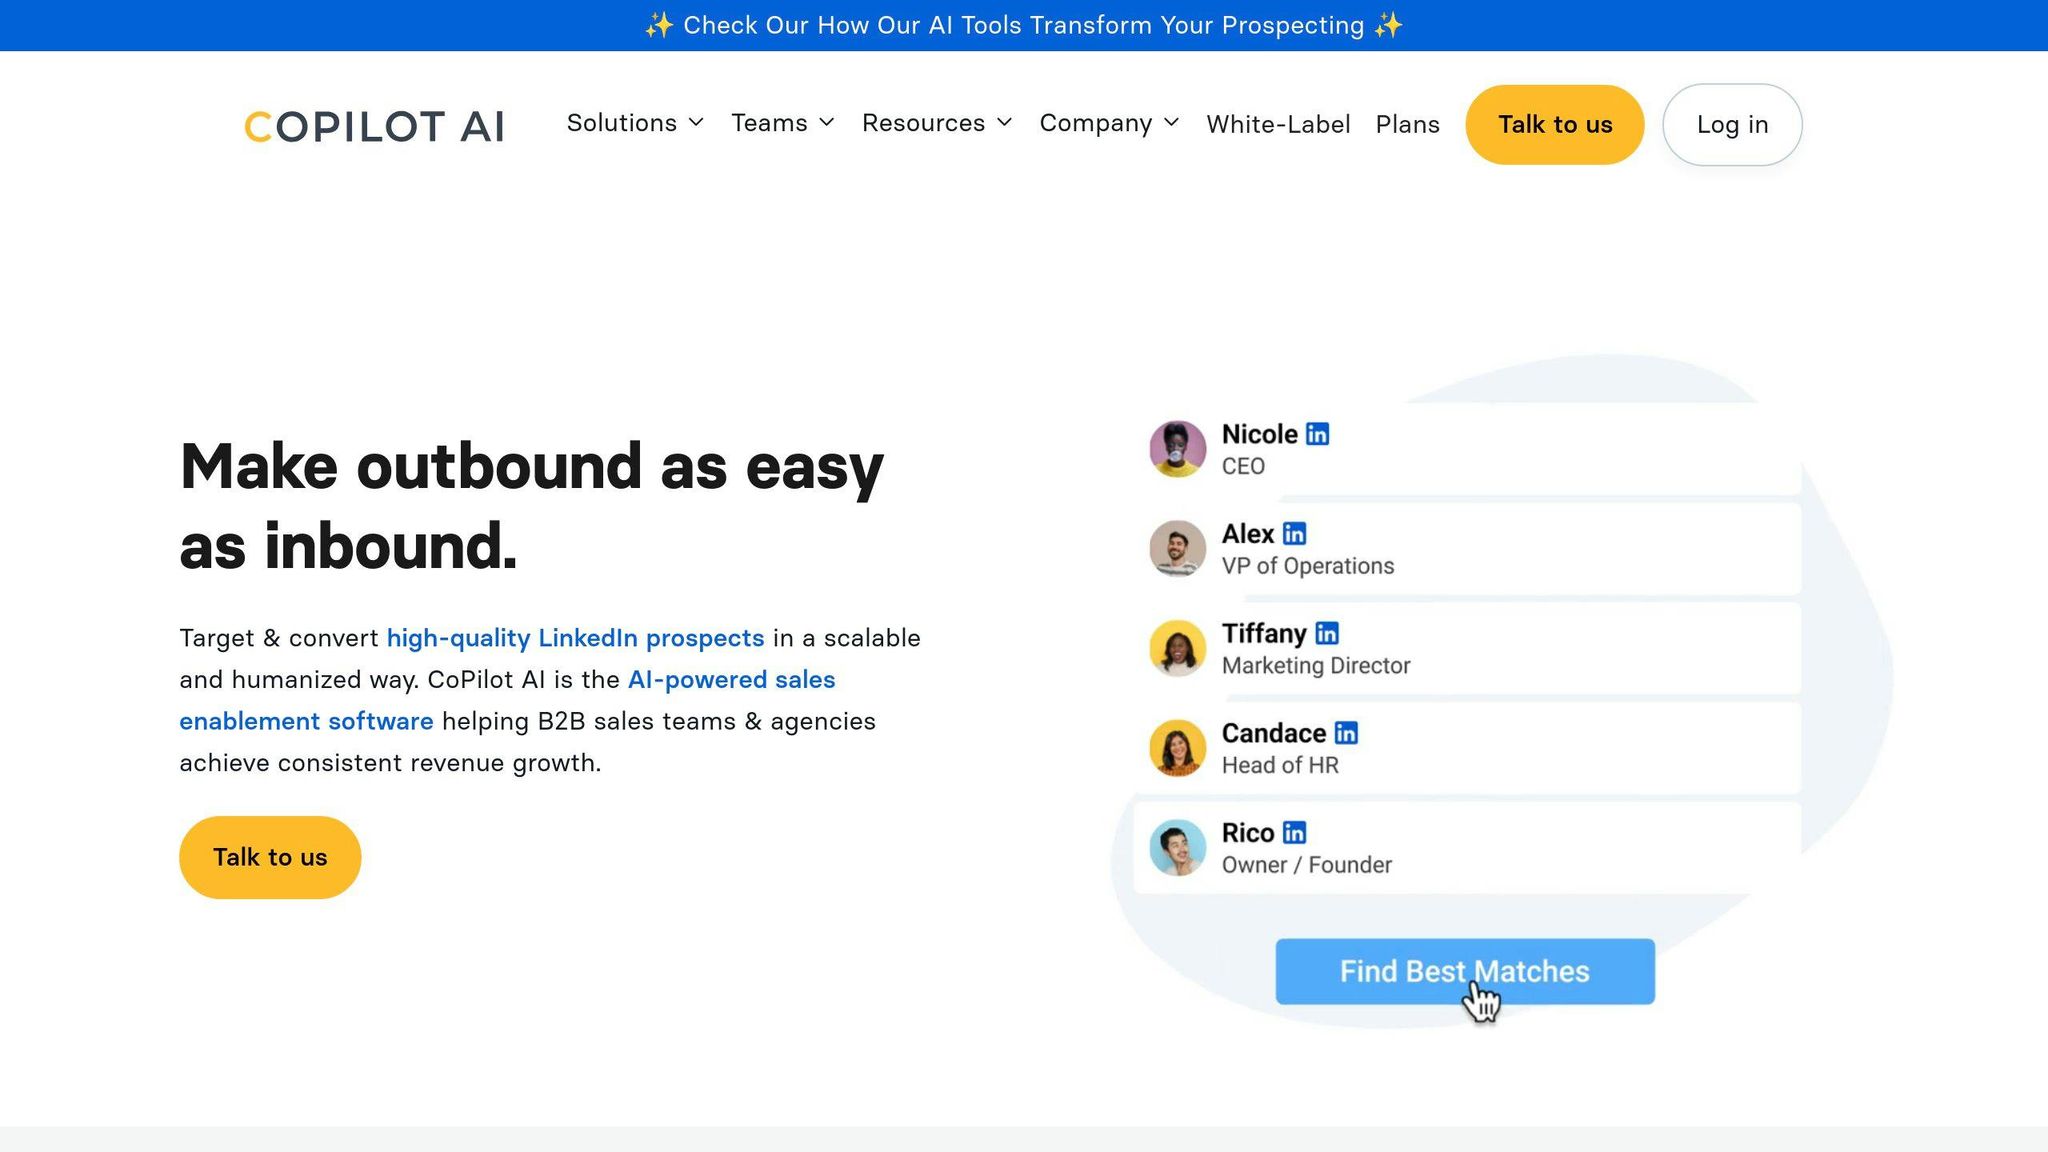Screen dimensions: 2048x1152
Task: Open Tiffany's LinkedIn icon
Action: 1327,633
